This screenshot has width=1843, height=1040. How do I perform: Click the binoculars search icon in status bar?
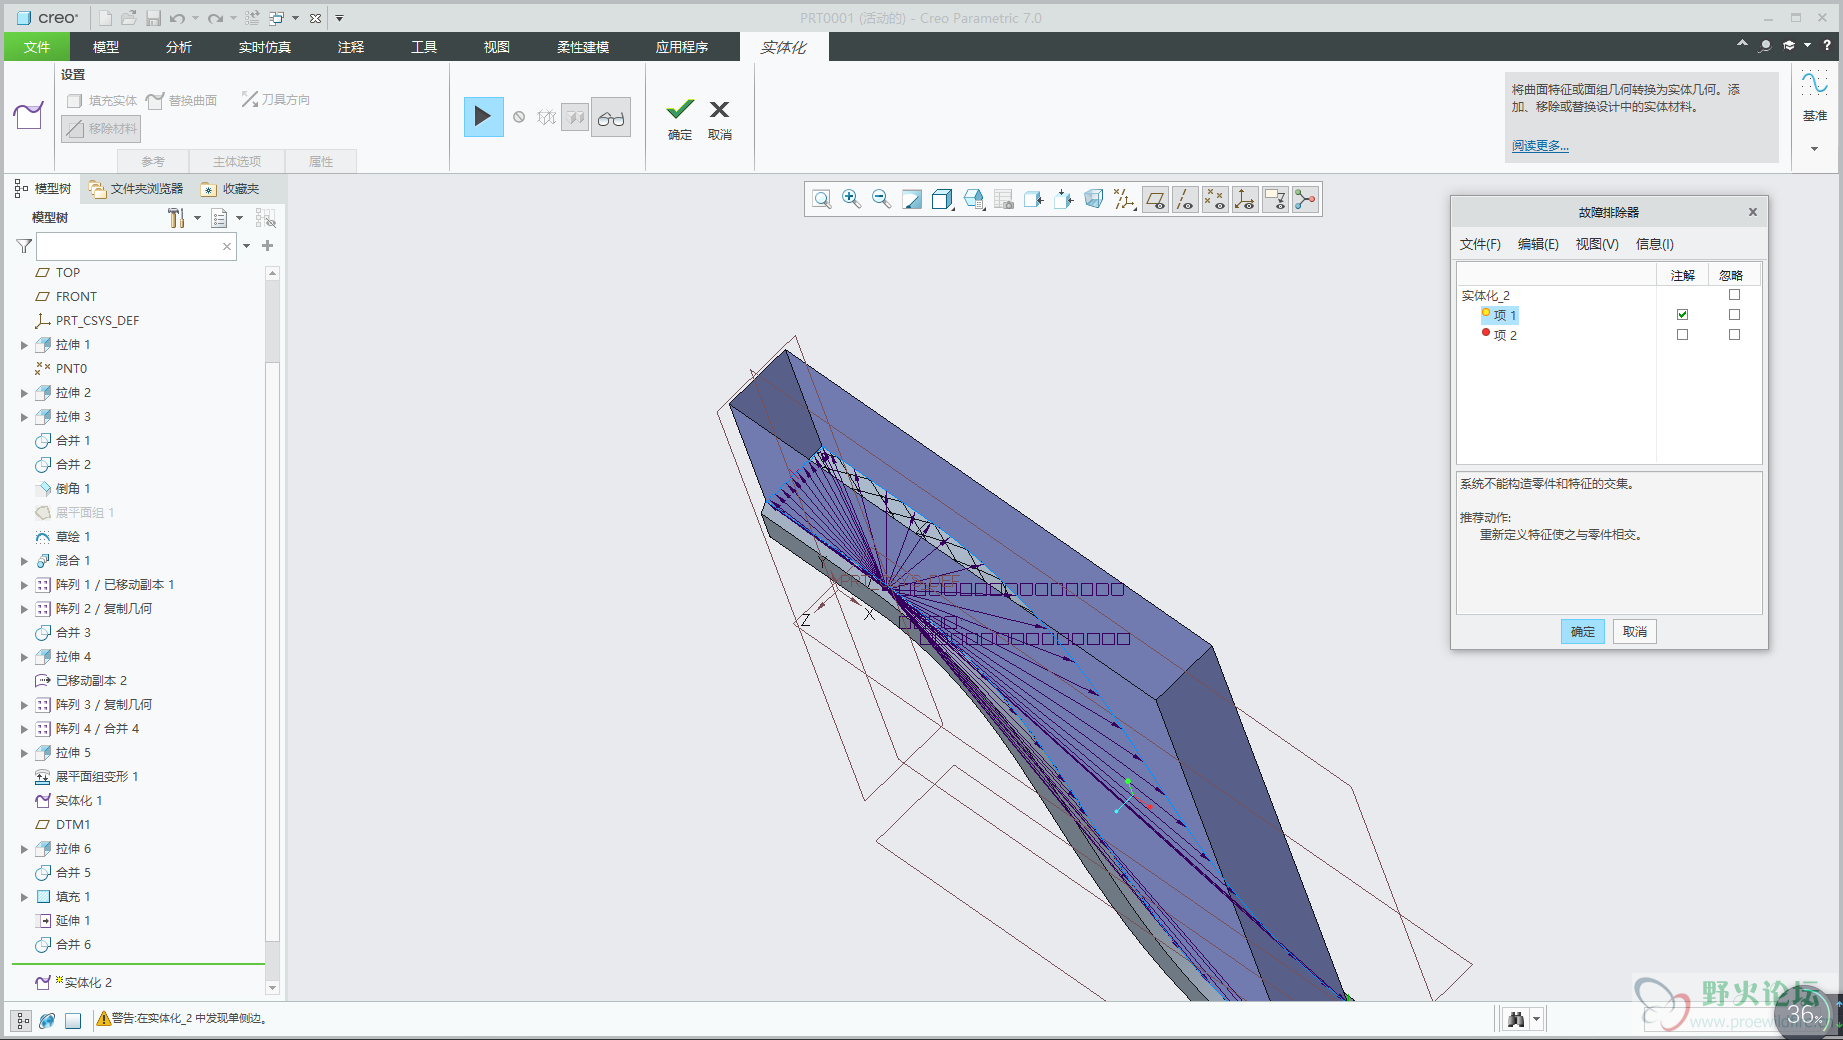click(1516, 1019)
